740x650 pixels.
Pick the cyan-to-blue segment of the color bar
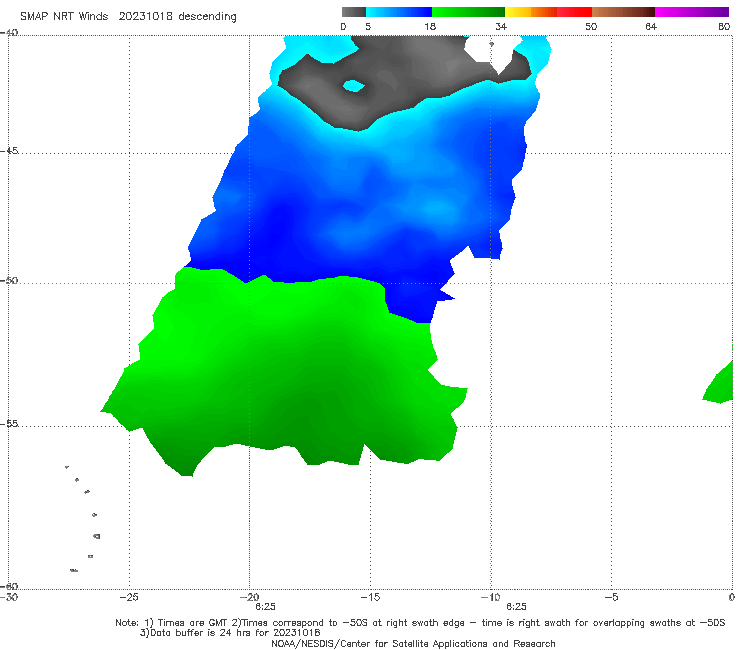[399, 12]
